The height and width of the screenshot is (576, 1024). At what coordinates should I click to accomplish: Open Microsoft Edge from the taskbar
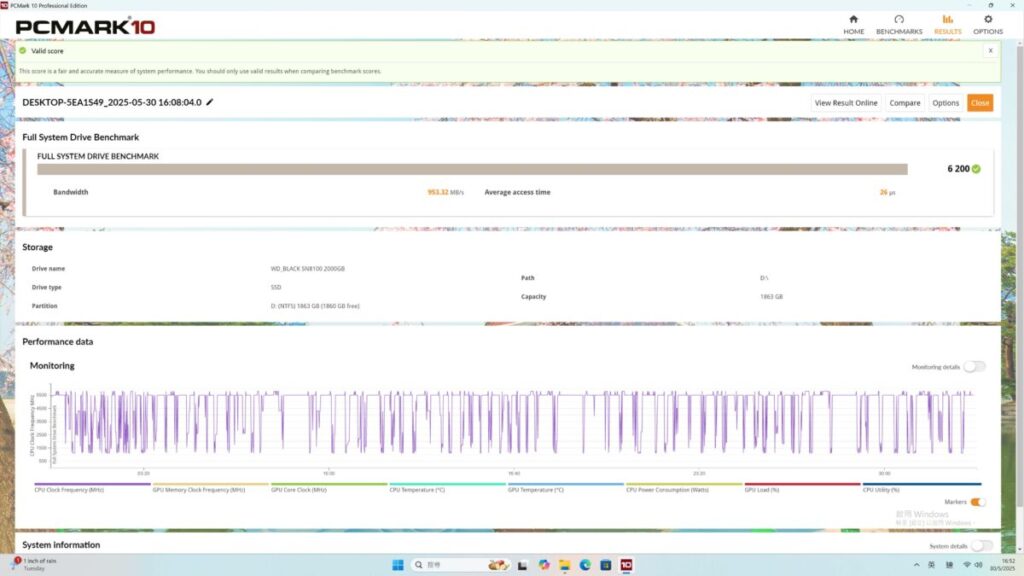pos(585,565)
